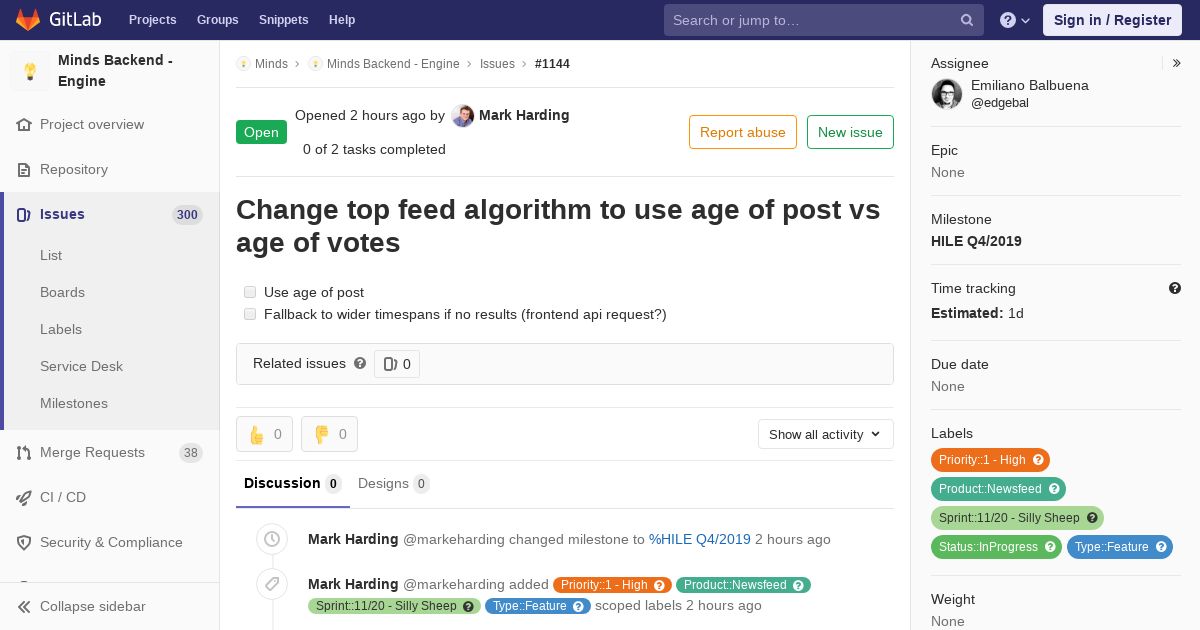Click the search magnifier icon

(x=967, y=20)
